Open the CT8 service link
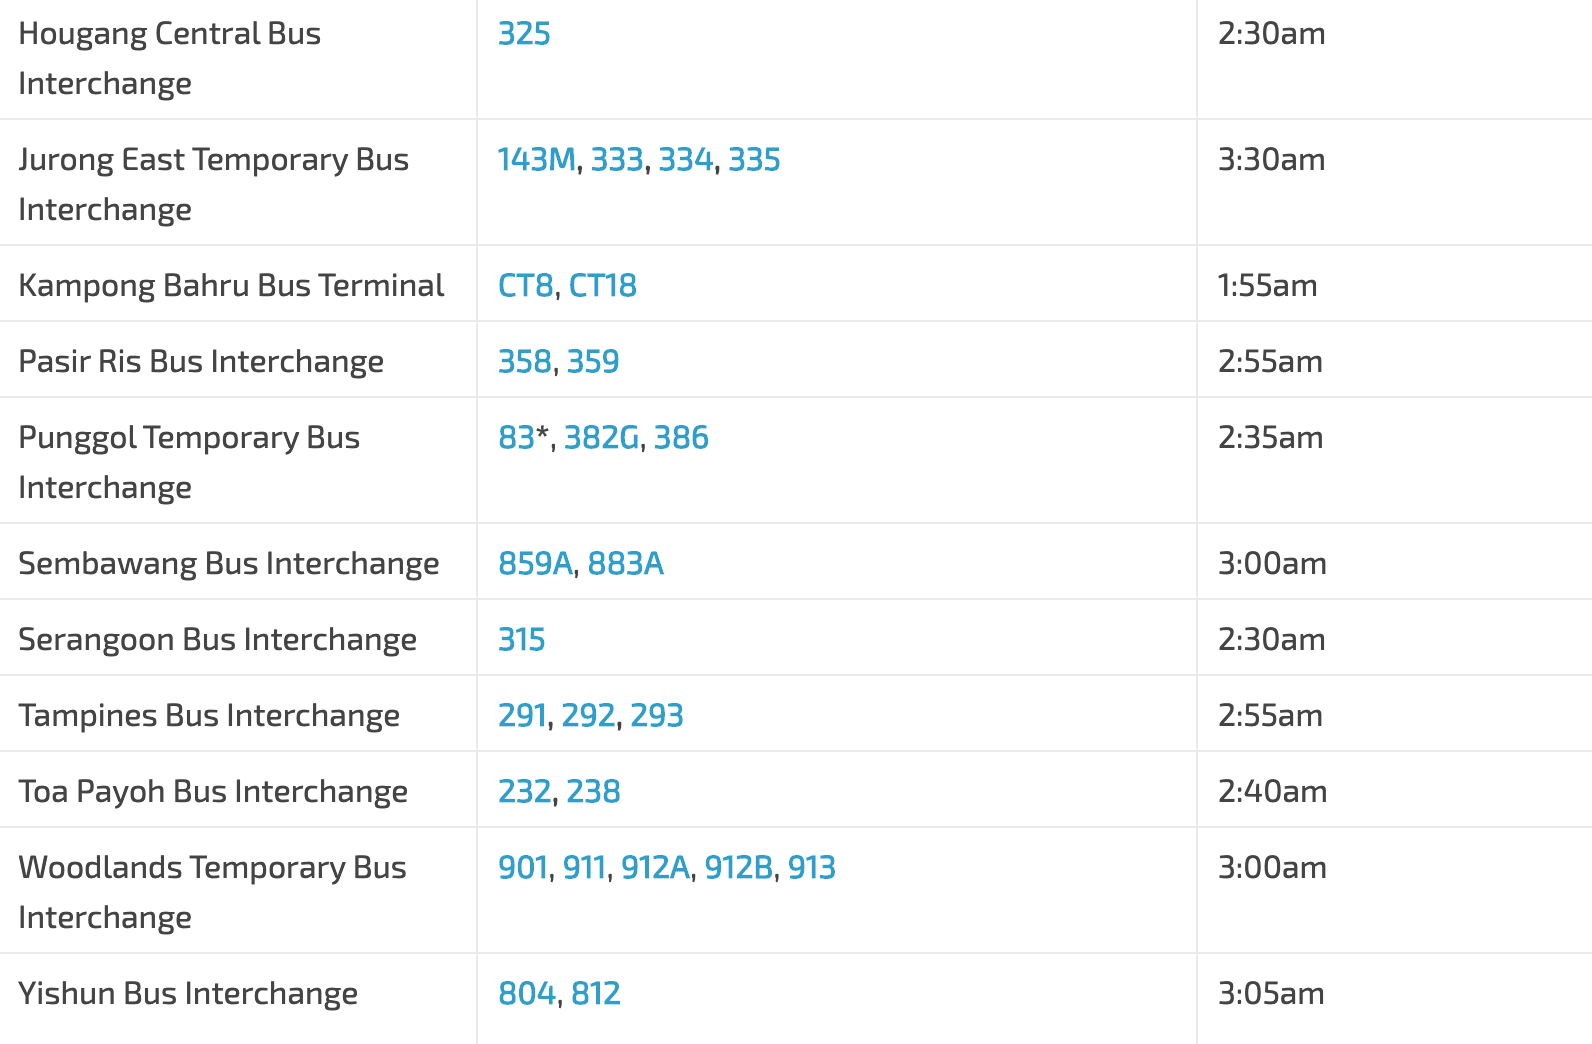The height and width of the screenshot is (1044, 1592). click(525, 286)
